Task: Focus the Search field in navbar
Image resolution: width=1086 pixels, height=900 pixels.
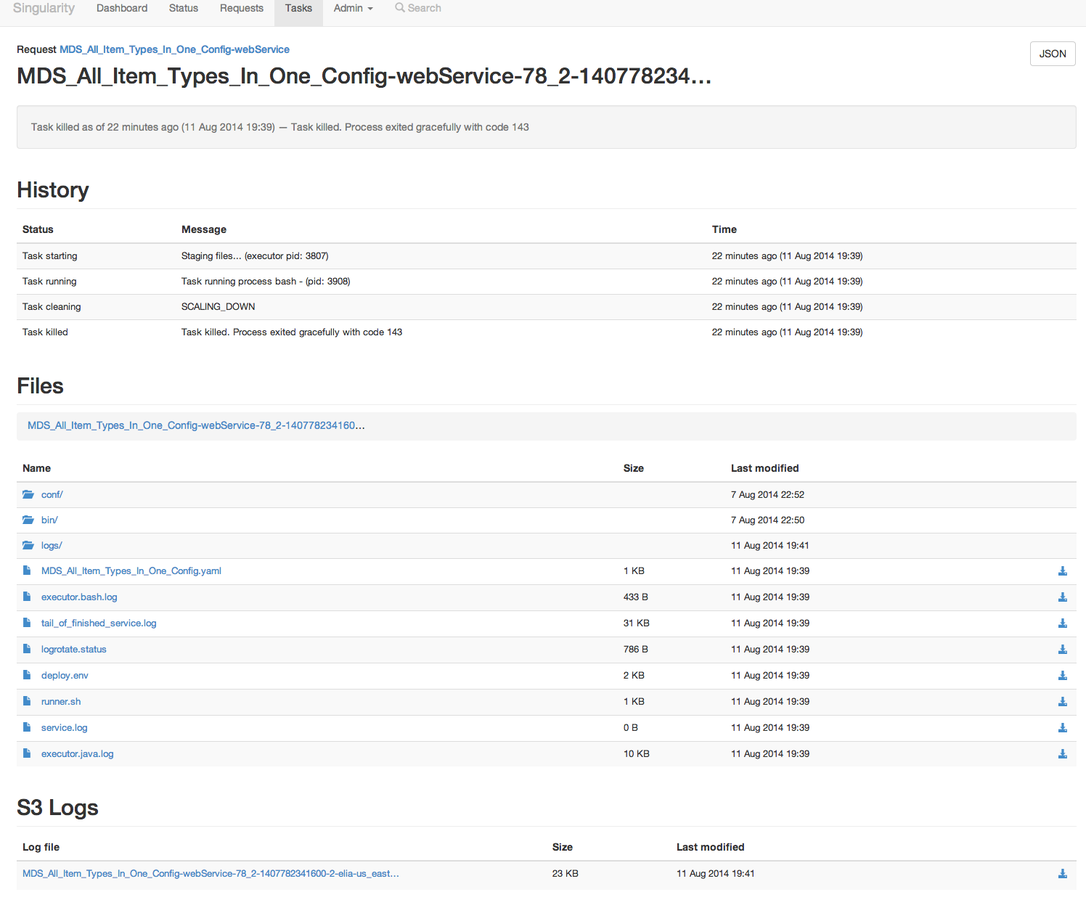Action: coord(424,8)
